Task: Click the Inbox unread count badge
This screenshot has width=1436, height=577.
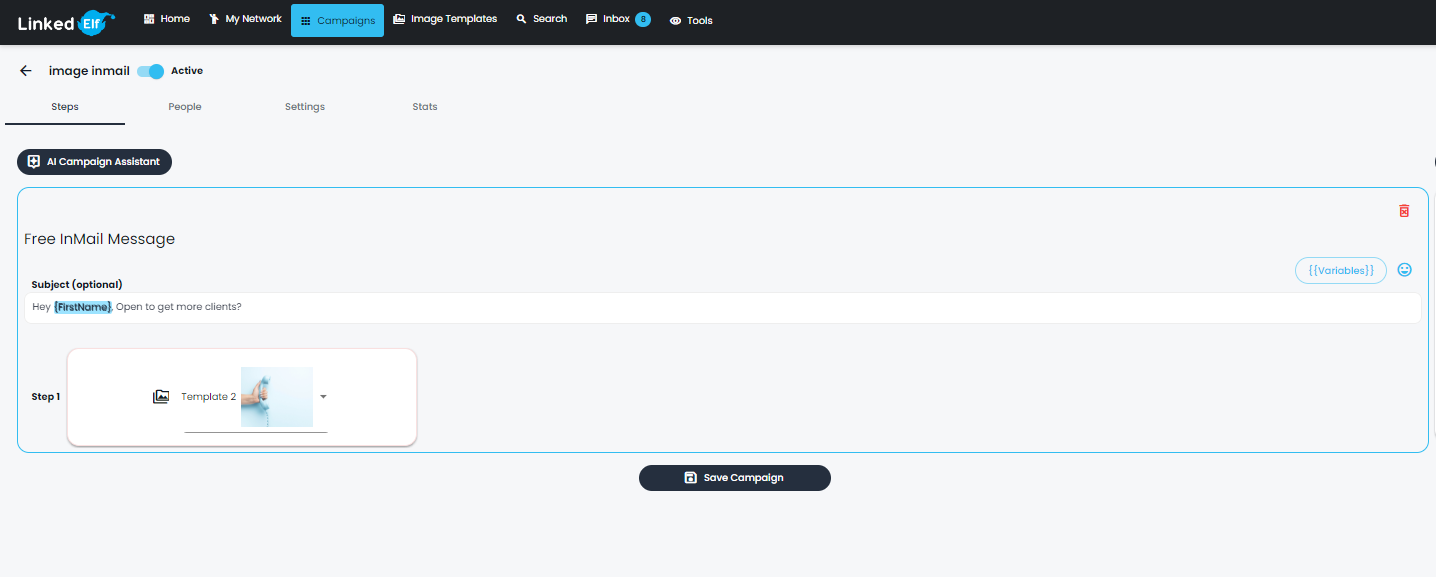Action: 643,19
